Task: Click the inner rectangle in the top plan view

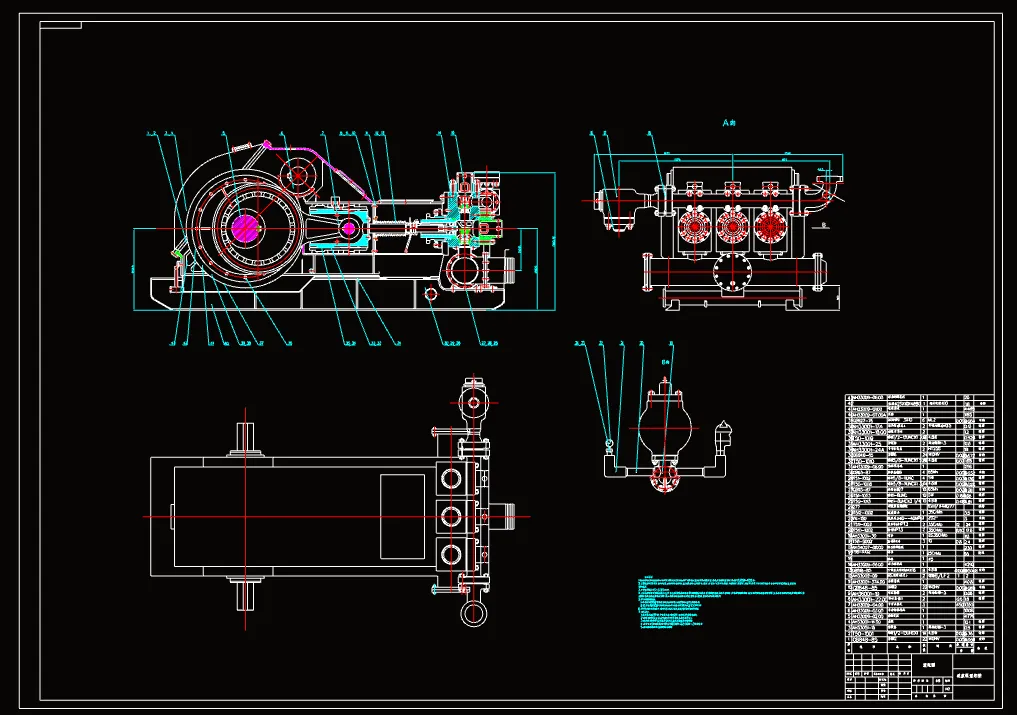Action: (x=402, y=516)
